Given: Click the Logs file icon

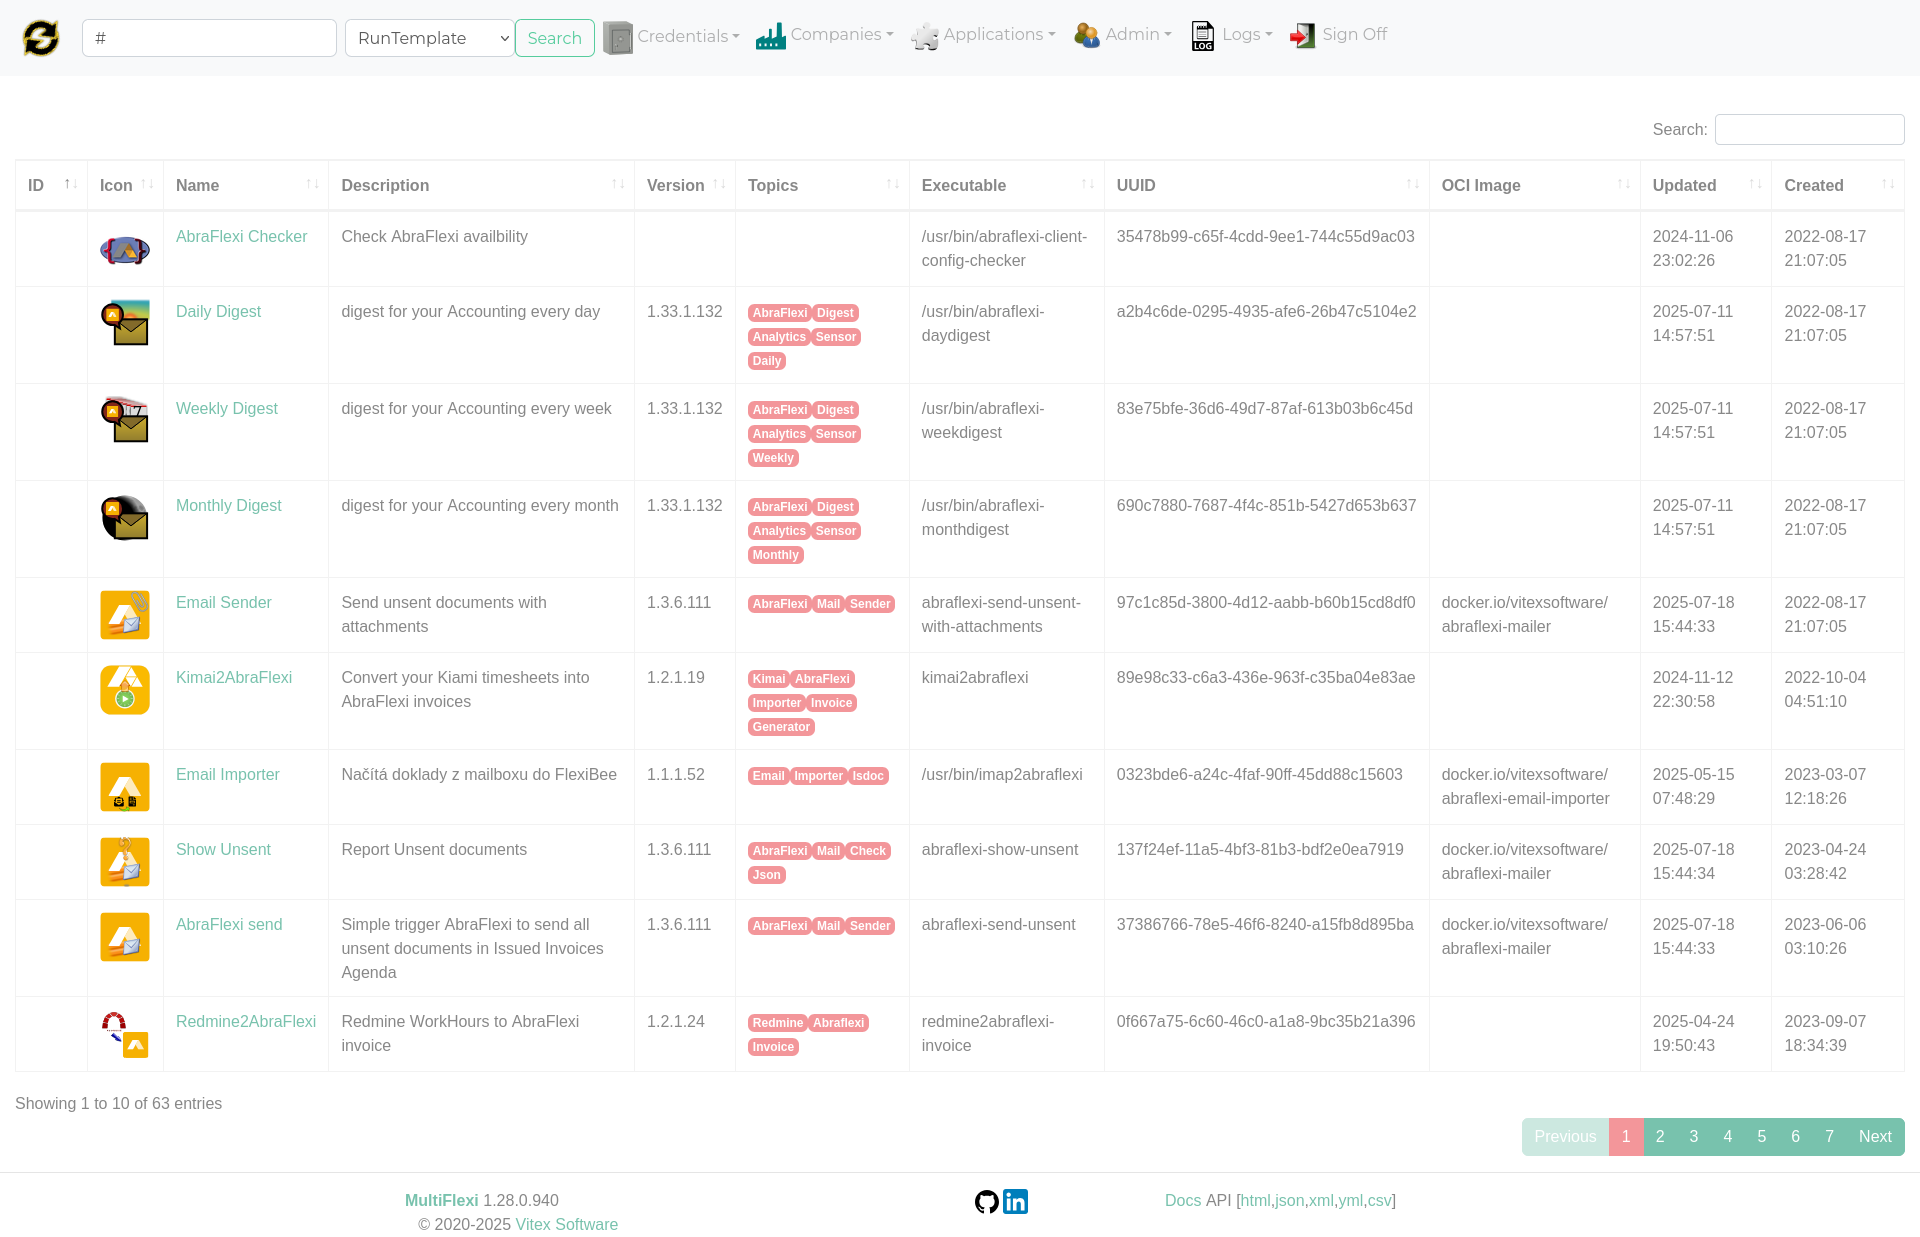Looking at the screenshot, I should click(x=1203, y=36).
